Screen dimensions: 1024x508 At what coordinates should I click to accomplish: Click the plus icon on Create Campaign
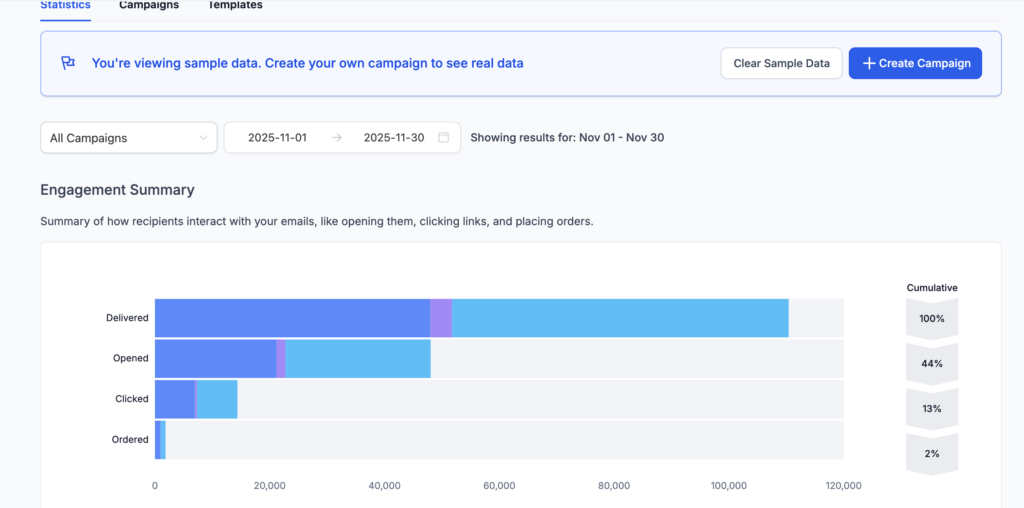tap(868, 63)
